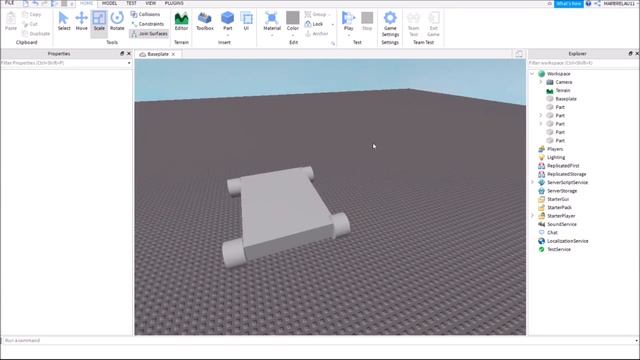The image size is (640, 360).
Task: Open the help question mark icon
Action: (x=588, y=3)
